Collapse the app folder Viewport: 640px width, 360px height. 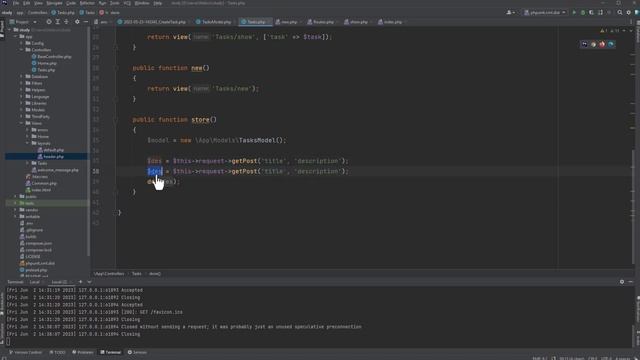pos(16,36)
